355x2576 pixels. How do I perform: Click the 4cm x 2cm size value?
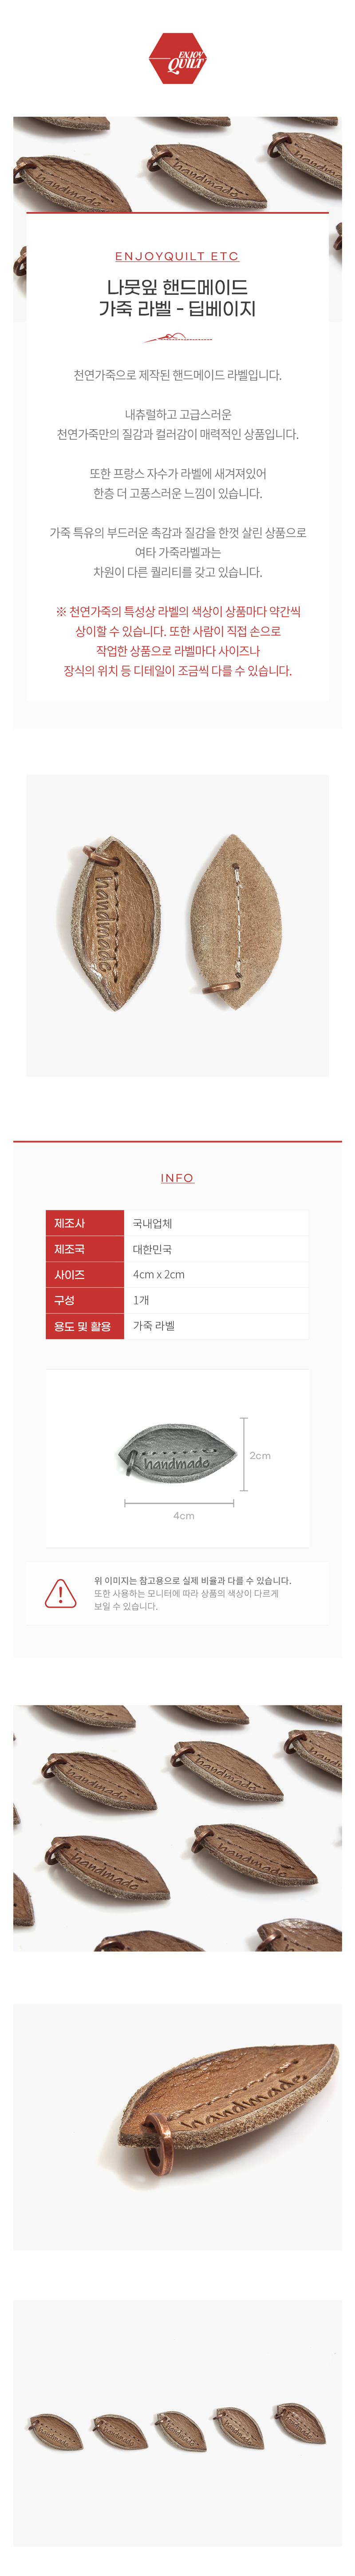[159, 1274]
